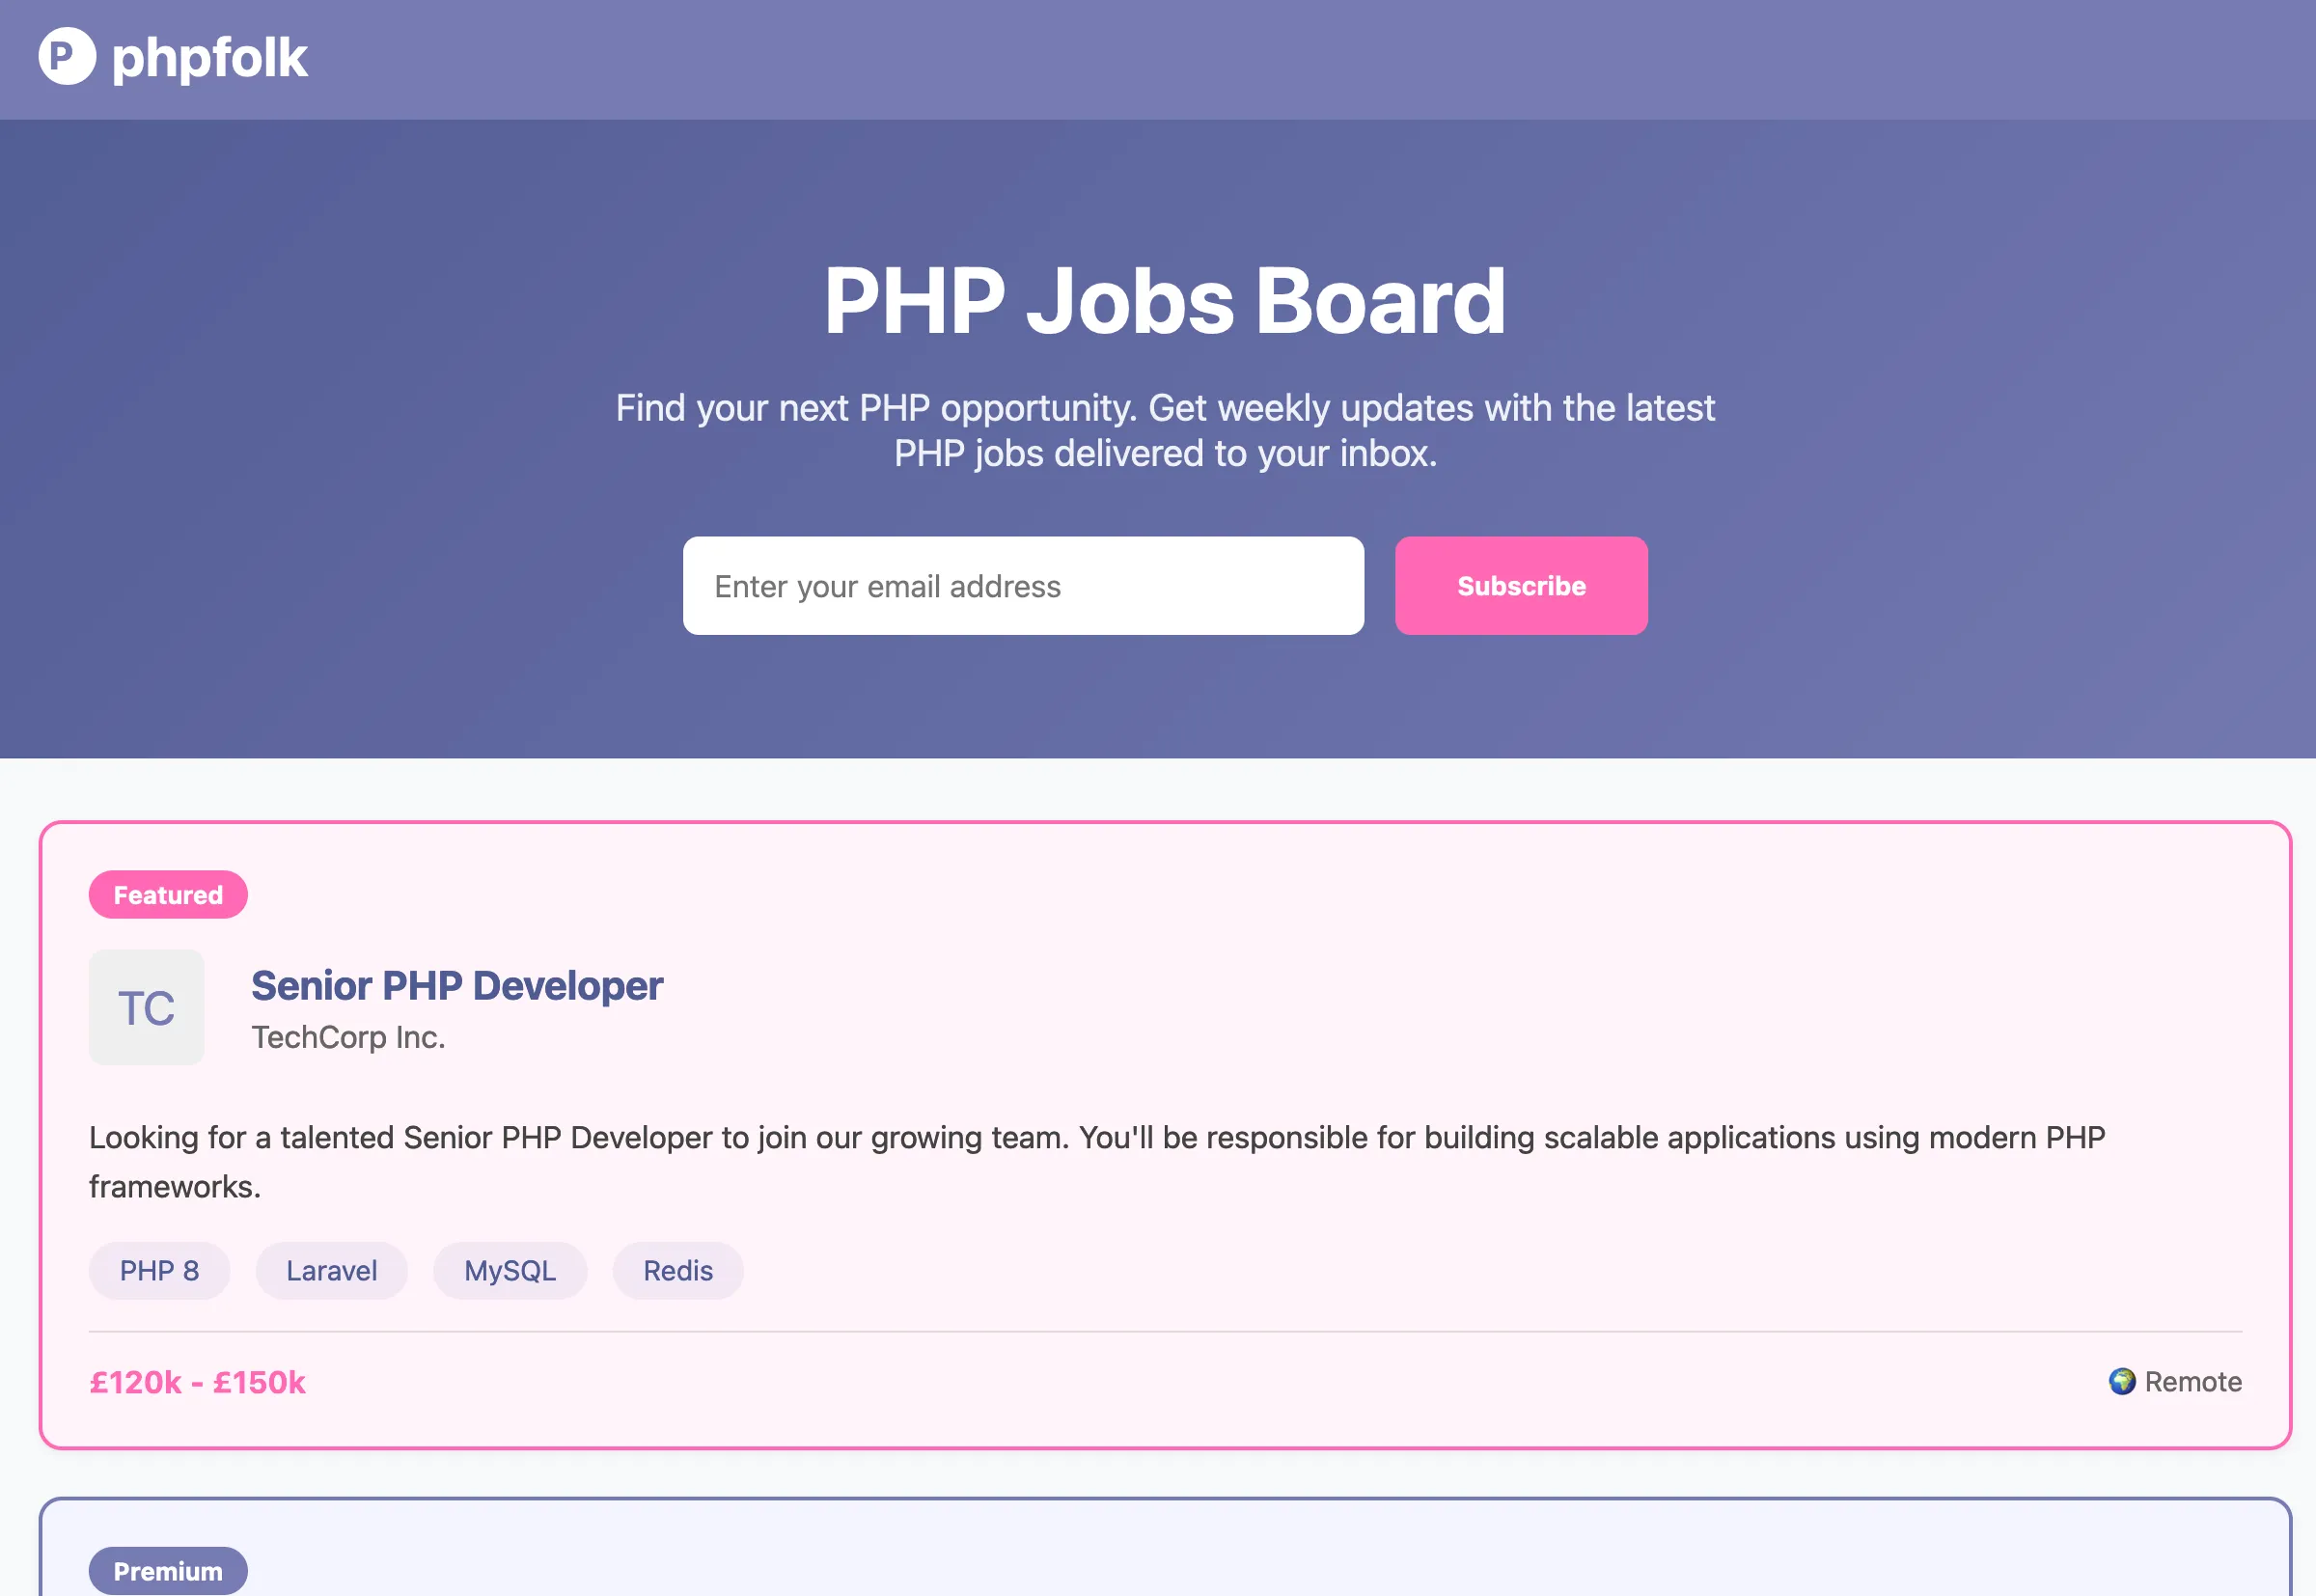Click the TC company logo avatar
This screenshot has height=1596, width=2316.
(146, 1007)
